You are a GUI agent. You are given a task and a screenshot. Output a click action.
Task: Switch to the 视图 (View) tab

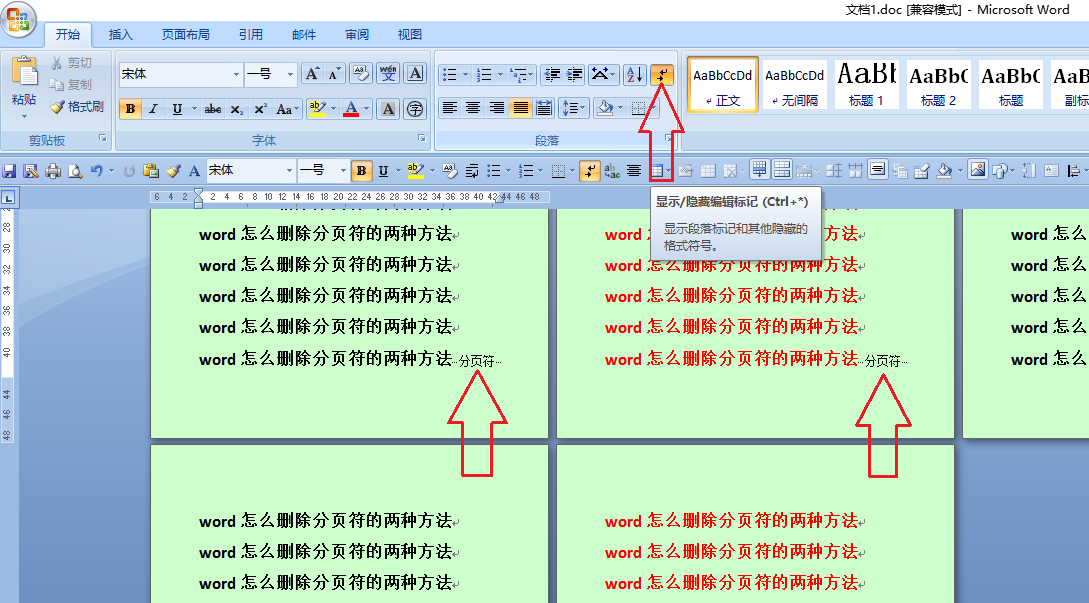click(x=409, y=34)
